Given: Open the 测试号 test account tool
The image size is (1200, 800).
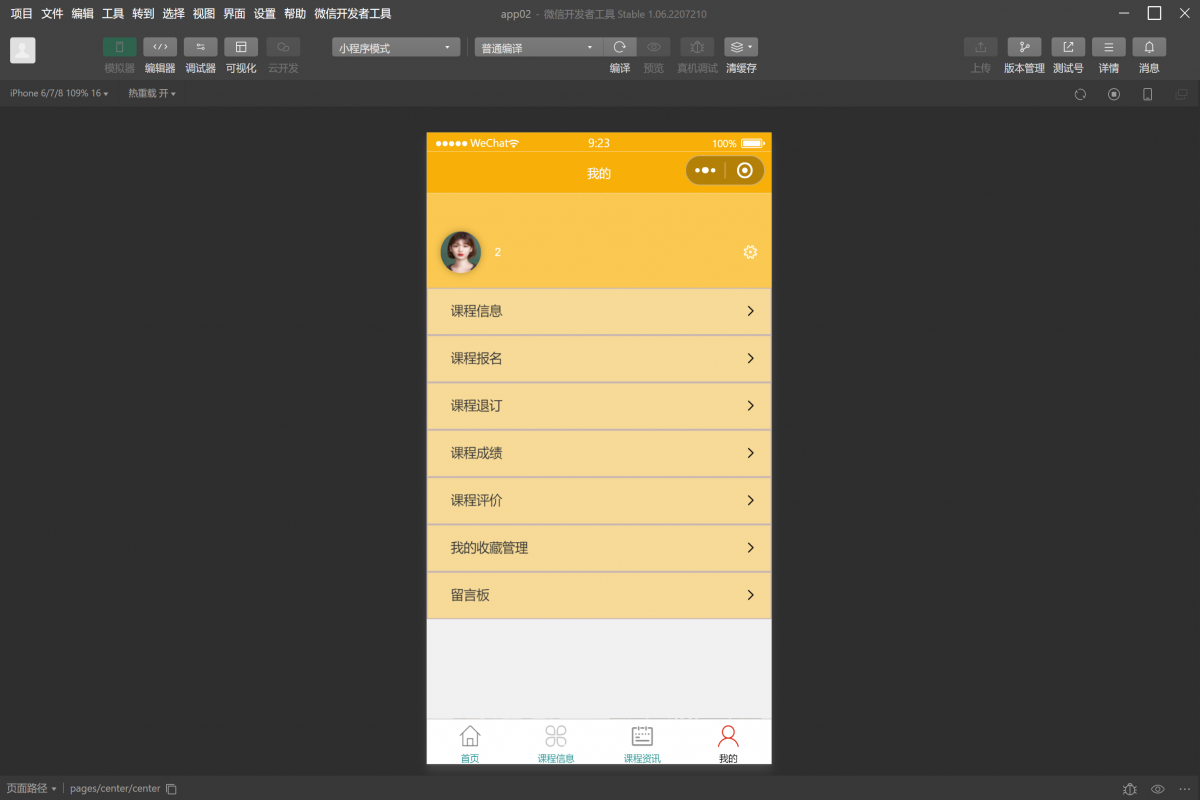Looking at the screenshot, I should click(x=1068, y=47).
